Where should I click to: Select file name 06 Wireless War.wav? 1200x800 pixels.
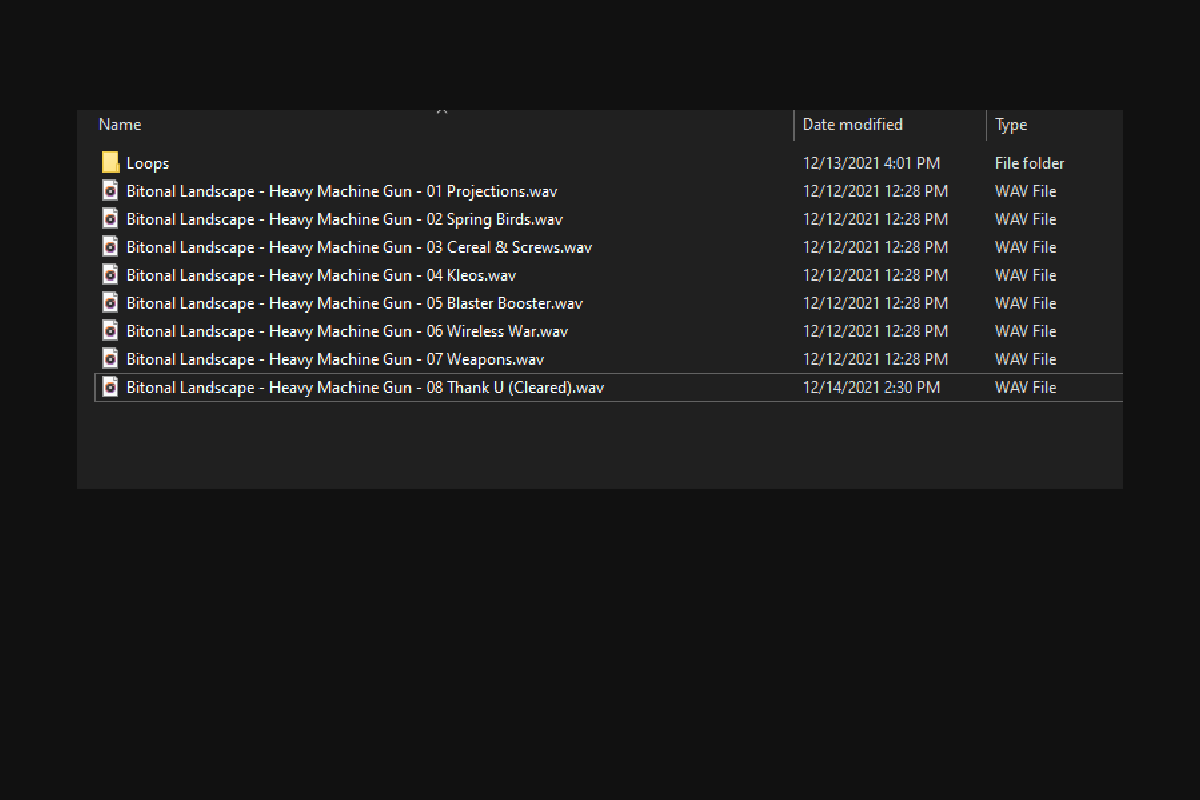coord(347,331)
